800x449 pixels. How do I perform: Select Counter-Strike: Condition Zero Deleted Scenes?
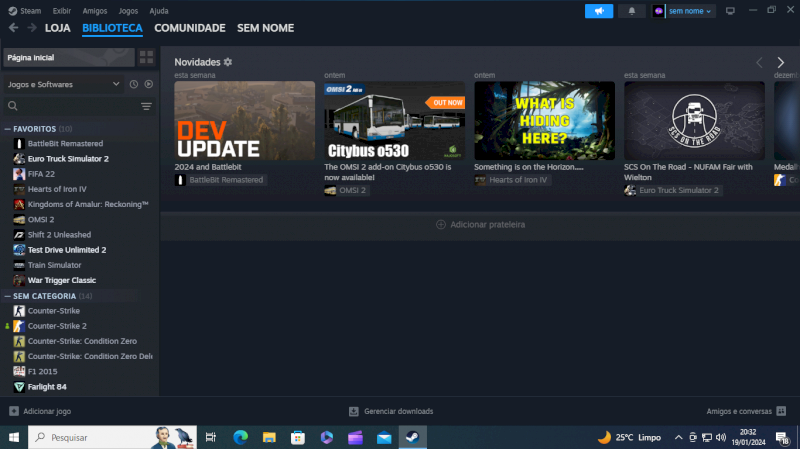point(90,356)
